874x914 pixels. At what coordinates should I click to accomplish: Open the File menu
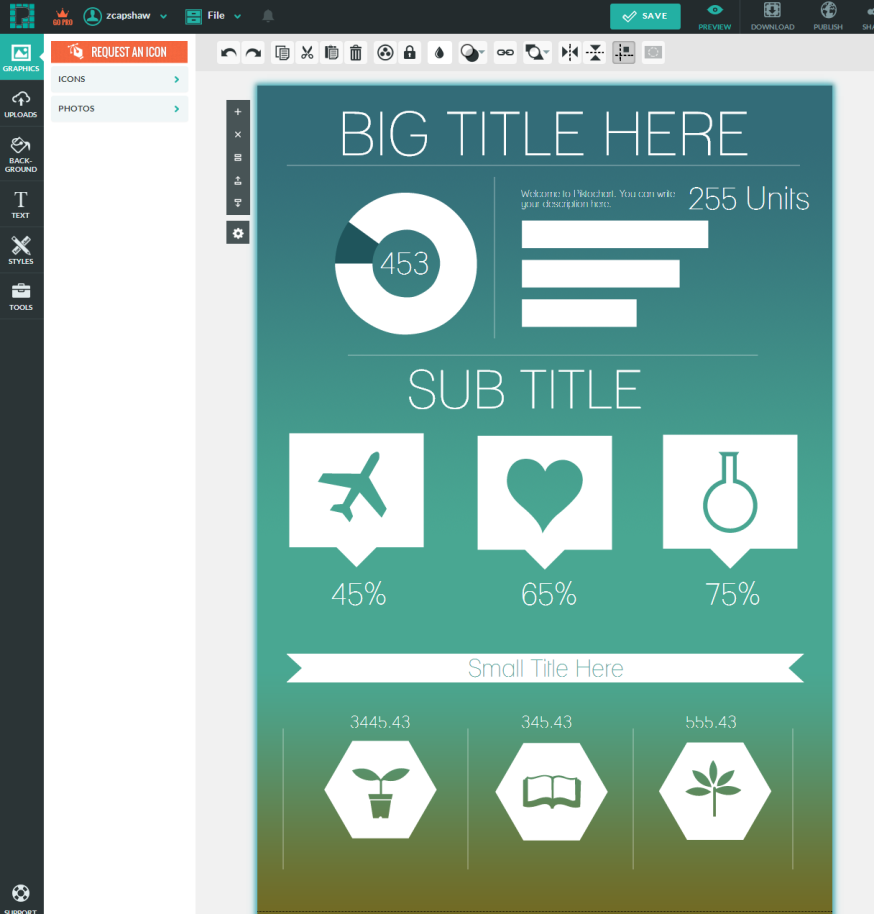tap(213, 16)
